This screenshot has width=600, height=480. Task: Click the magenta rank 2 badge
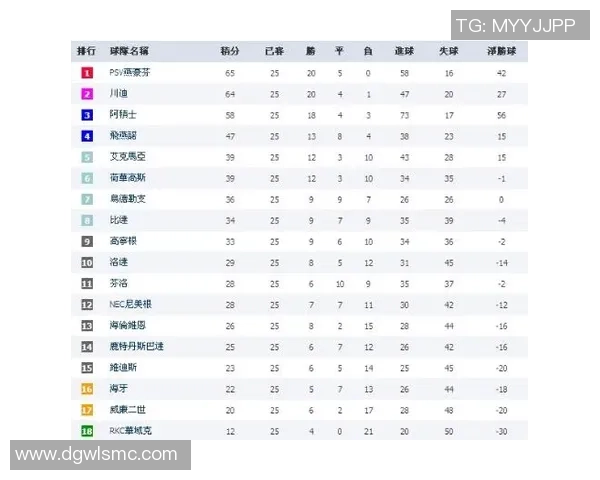pyautogui.click(x=87, y=94)
